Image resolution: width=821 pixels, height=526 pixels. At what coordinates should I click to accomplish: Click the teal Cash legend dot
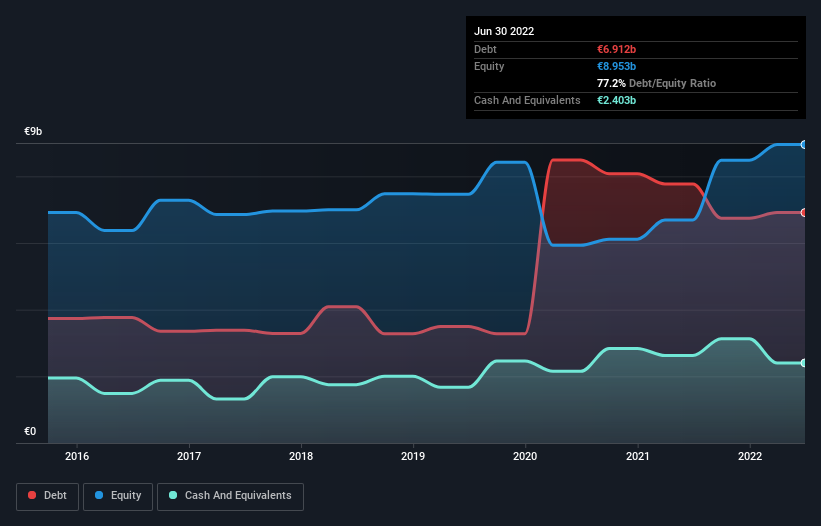tap(173, 495)
